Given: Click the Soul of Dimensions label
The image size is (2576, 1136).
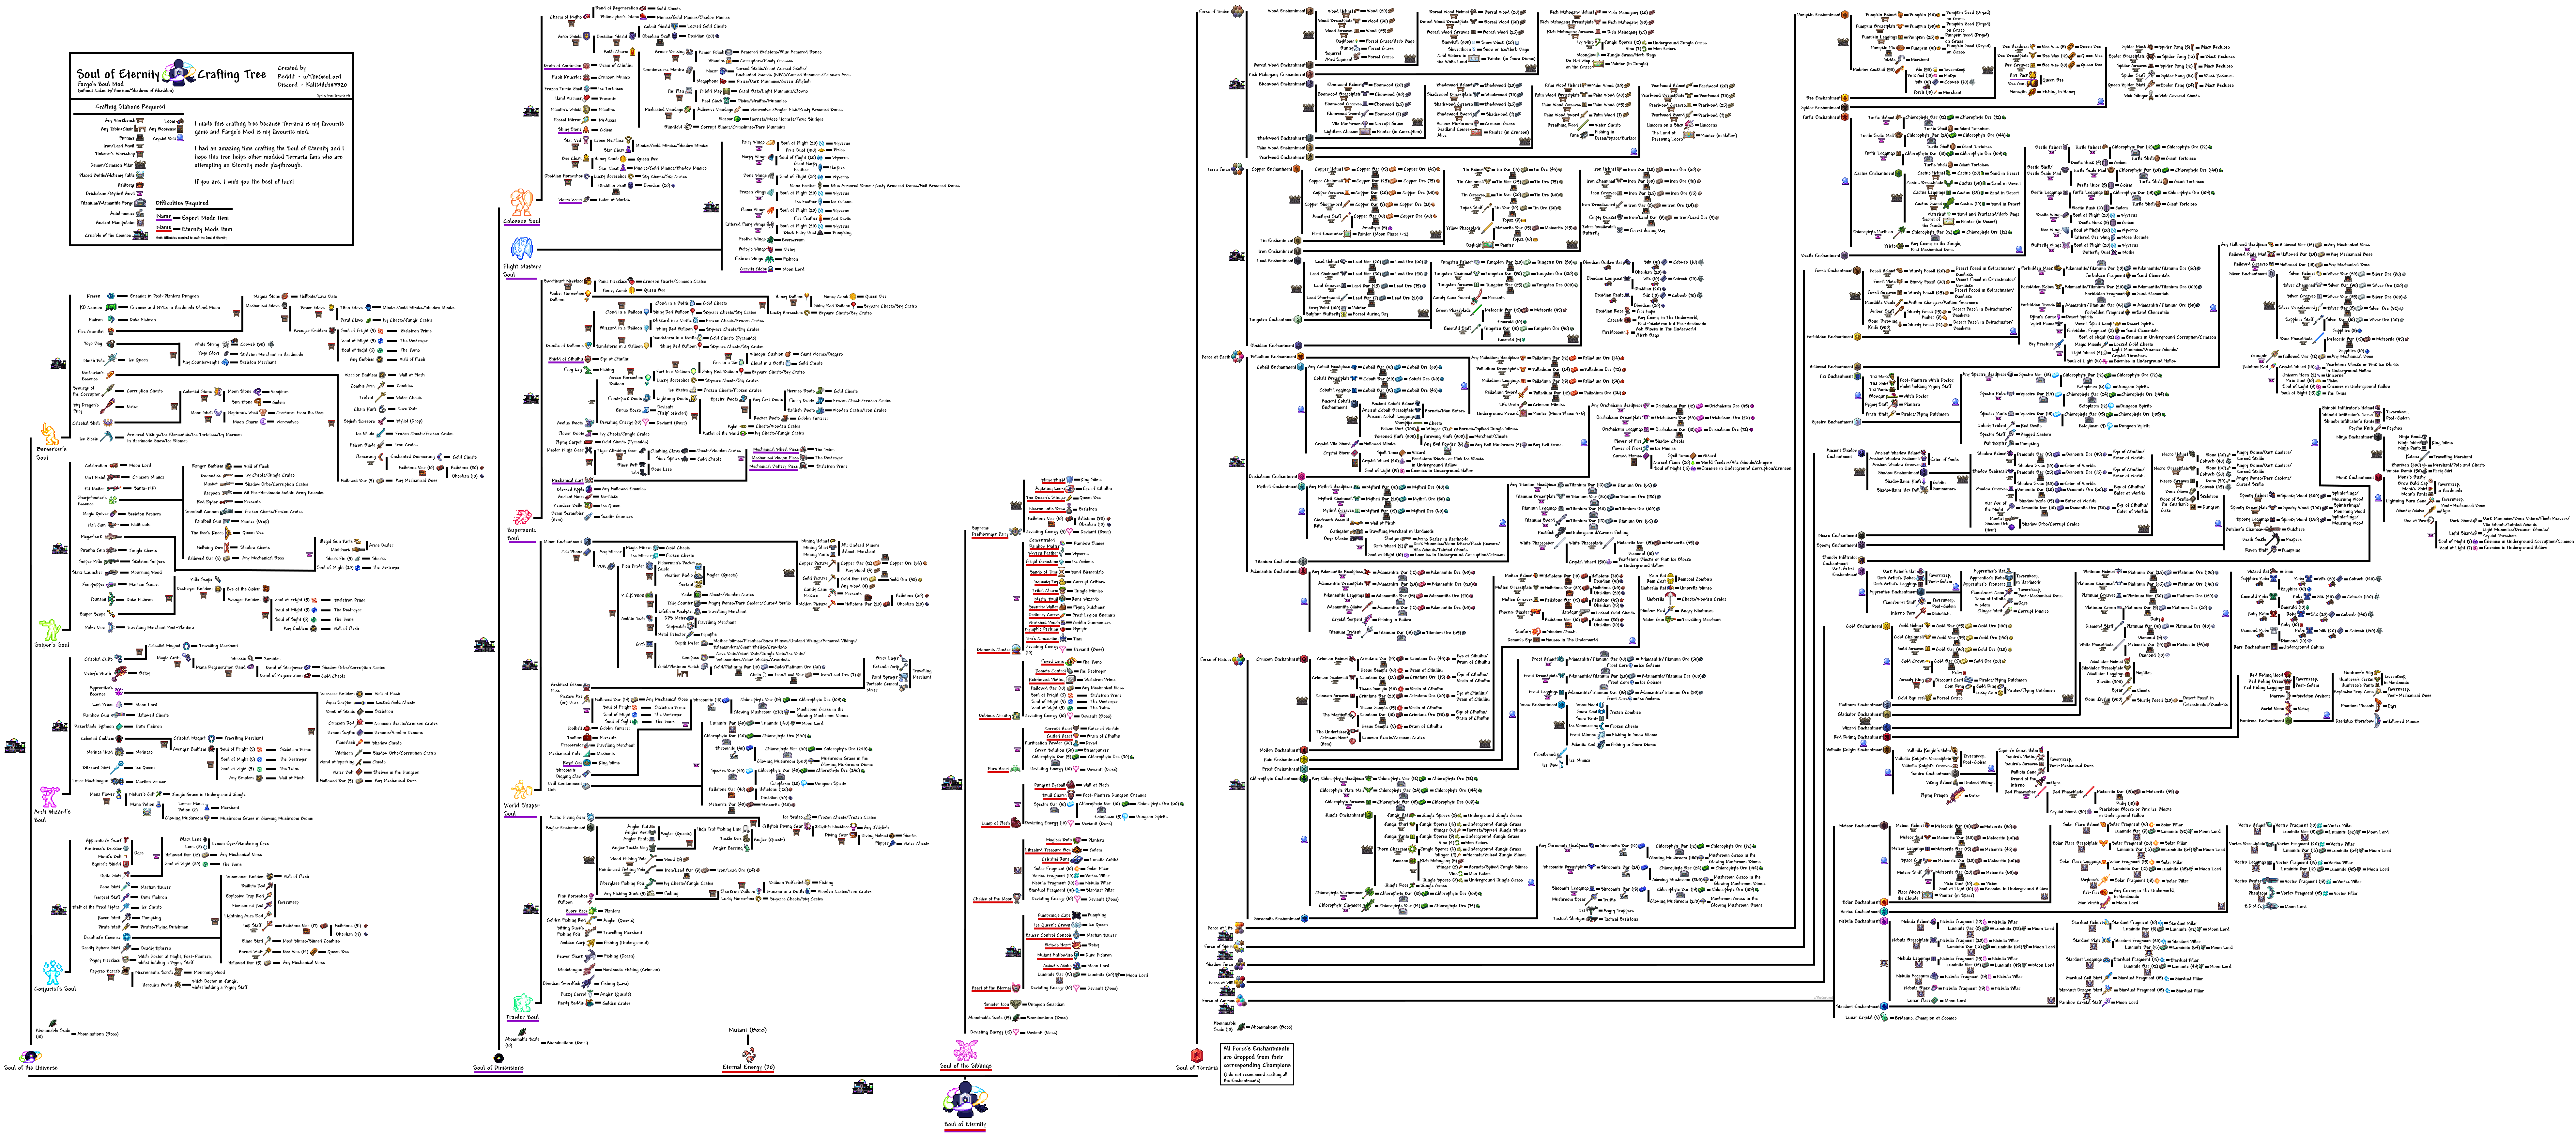Looking at the screenshot, I should coord(498,1068).
